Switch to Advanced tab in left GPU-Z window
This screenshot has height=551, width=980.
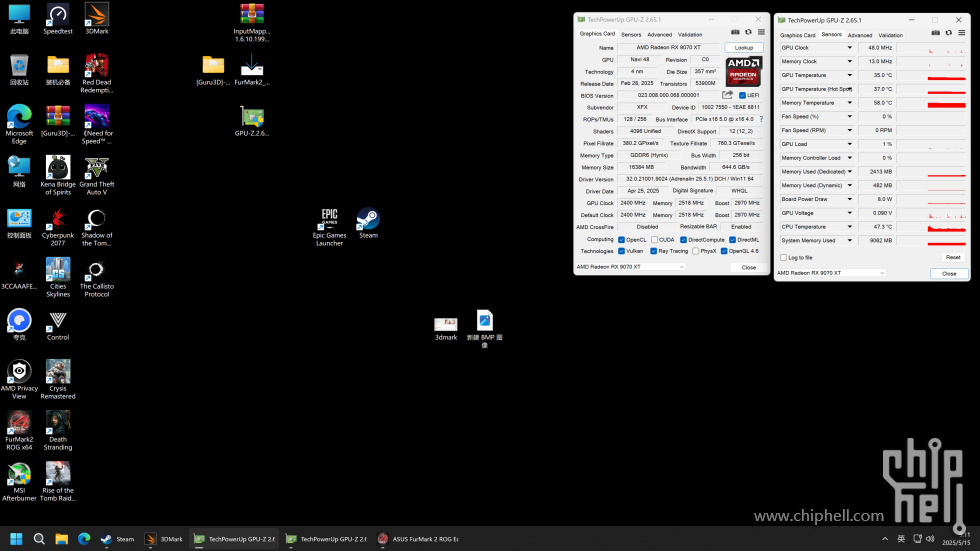[x=659, y=34]
